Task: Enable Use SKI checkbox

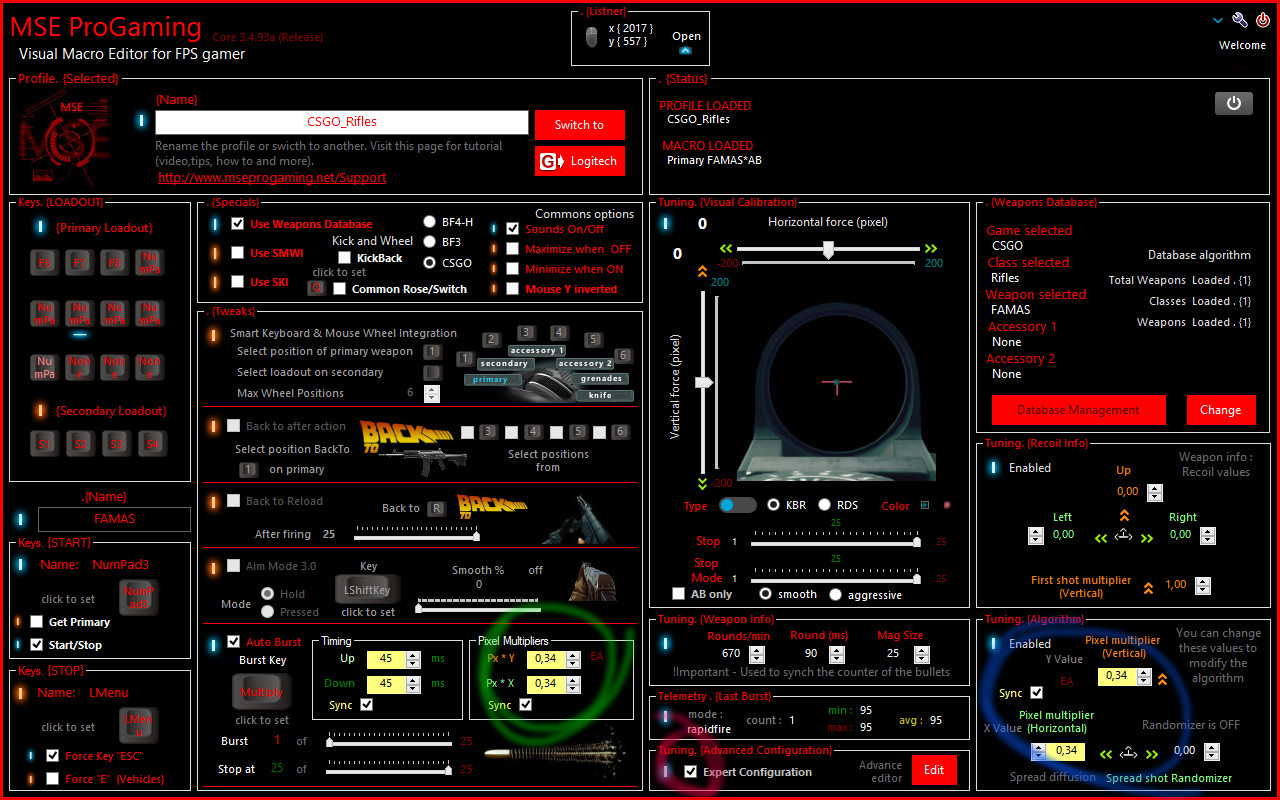Action: pos(237,282)
